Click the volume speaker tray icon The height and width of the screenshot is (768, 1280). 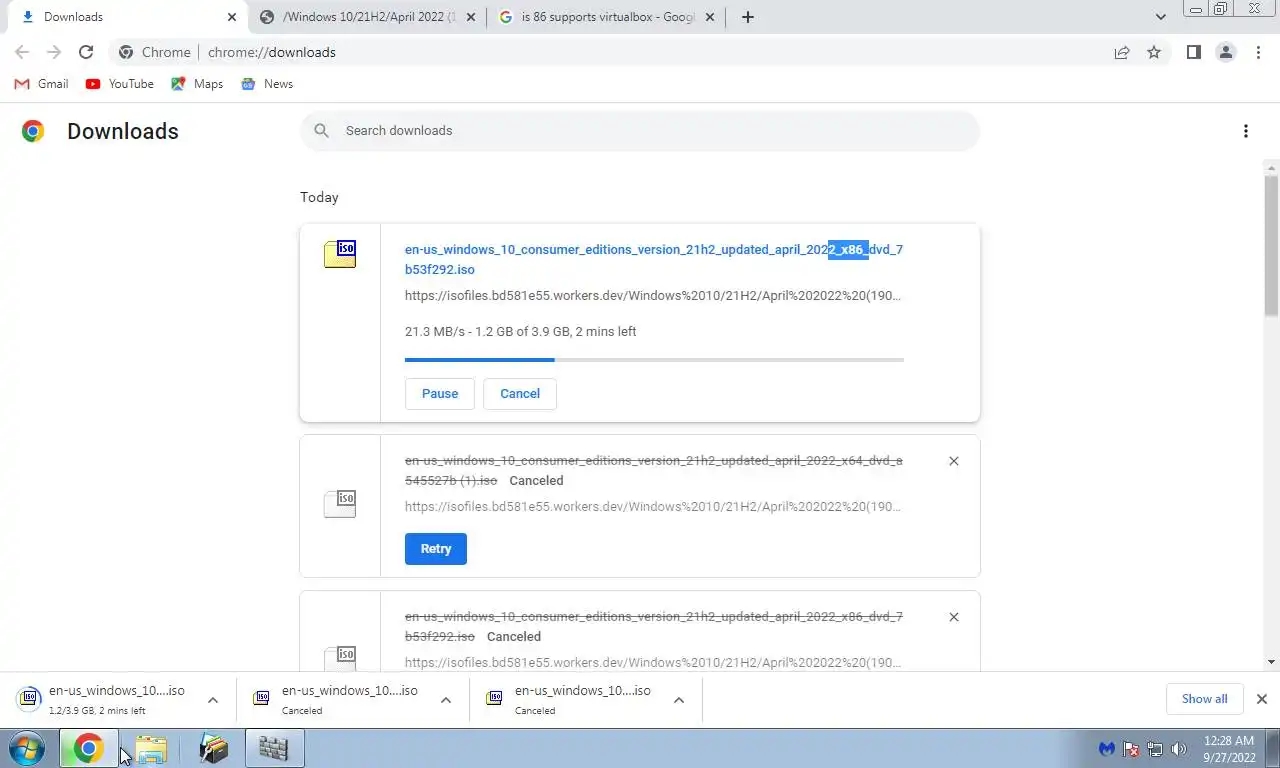tap(1178, 749)
